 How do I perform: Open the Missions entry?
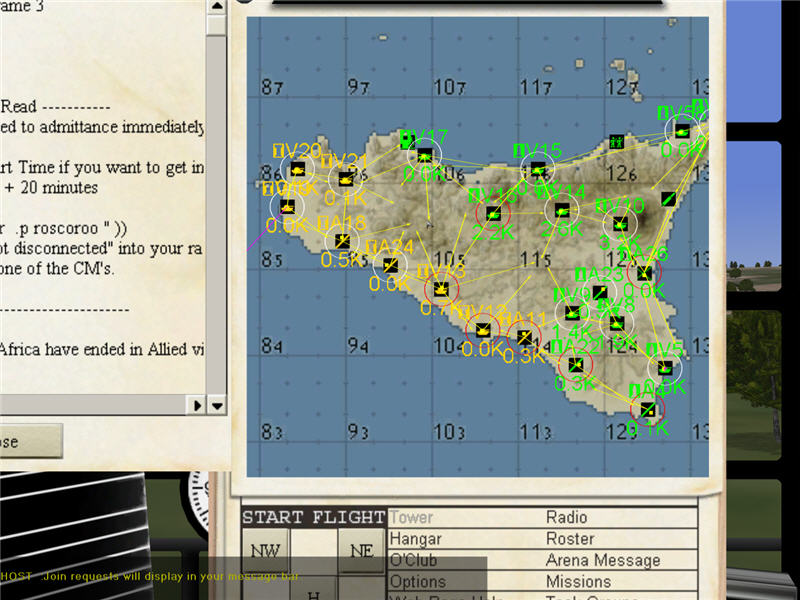[x=578, y=582]
